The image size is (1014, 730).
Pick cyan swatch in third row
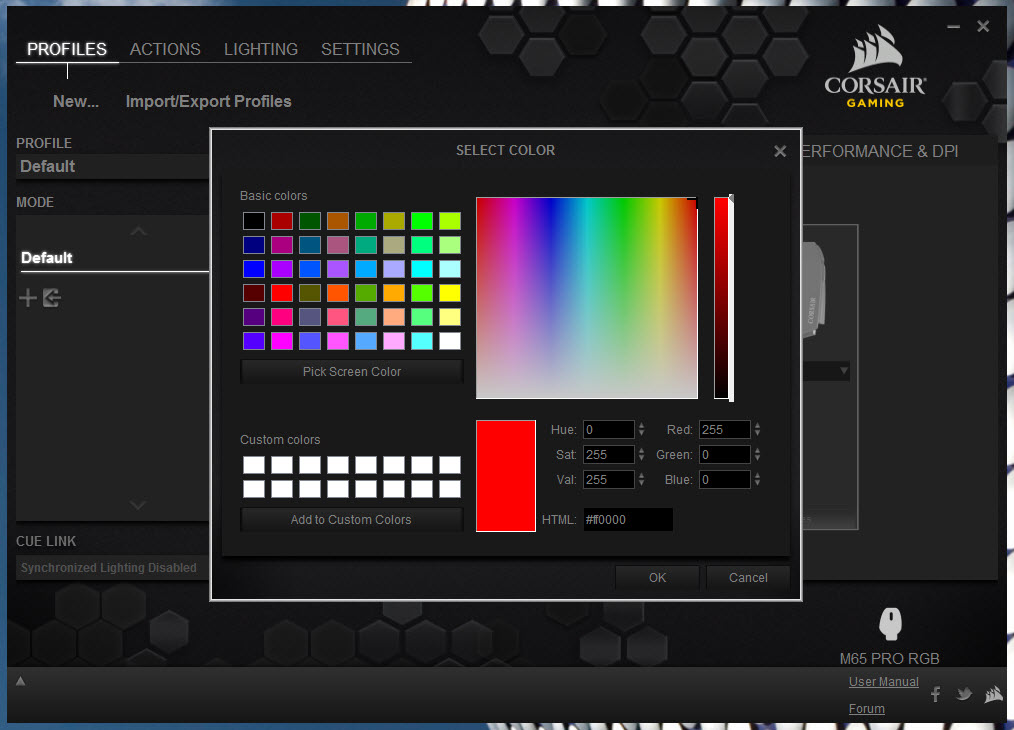tap(422, 269)
